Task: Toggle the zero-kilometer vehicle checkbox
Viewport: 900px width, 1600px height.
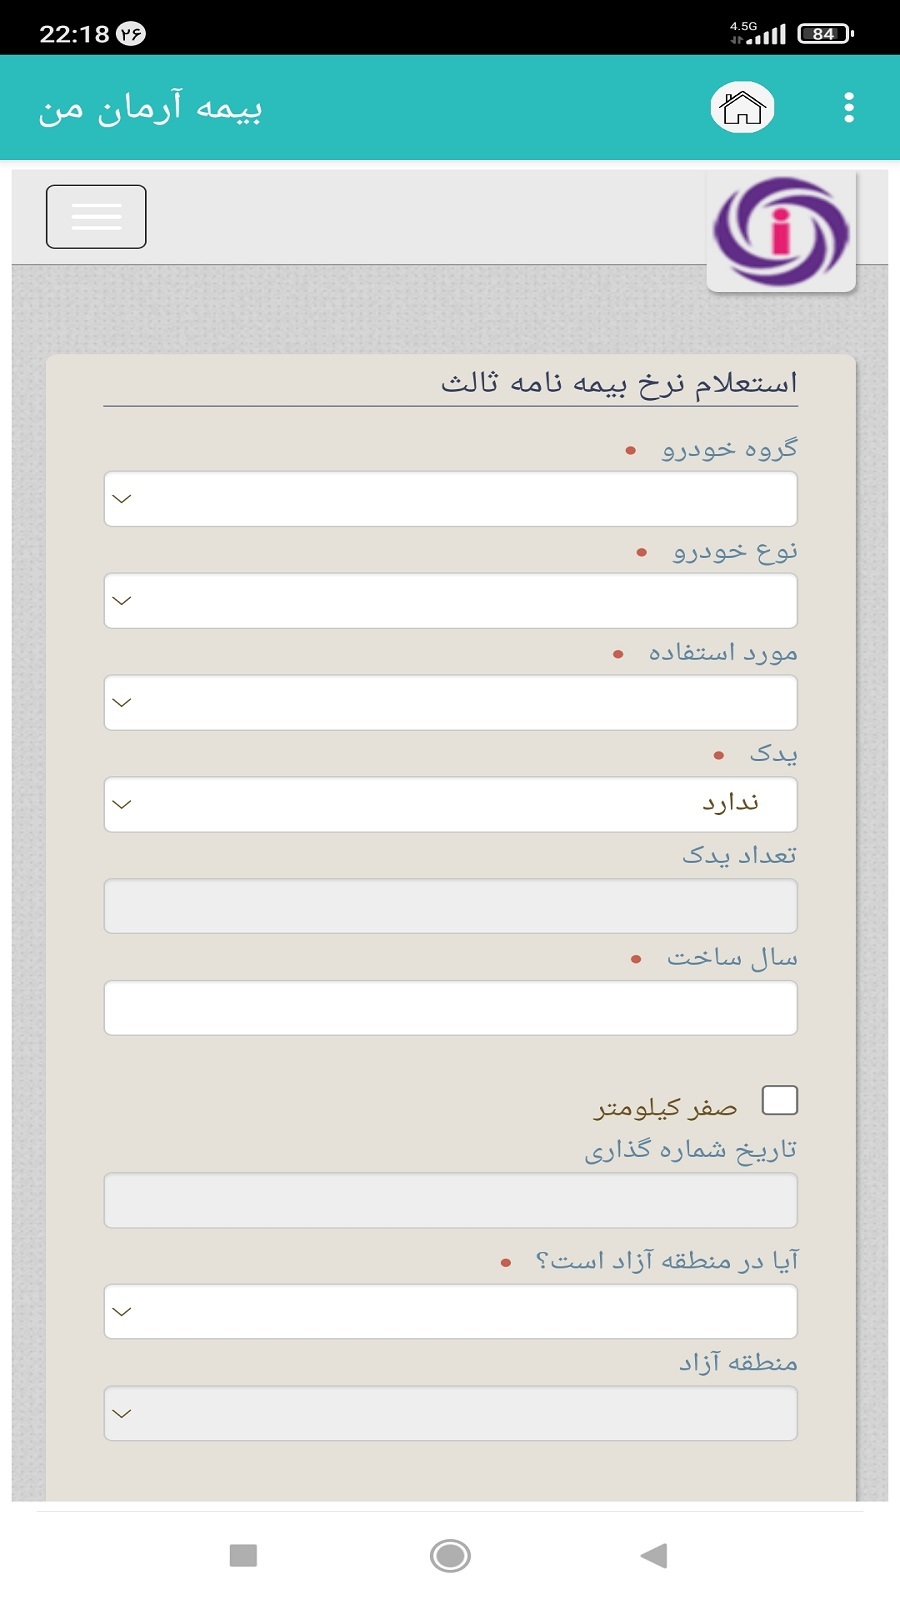Action: pyautogui.click(x=780, y=1100)
